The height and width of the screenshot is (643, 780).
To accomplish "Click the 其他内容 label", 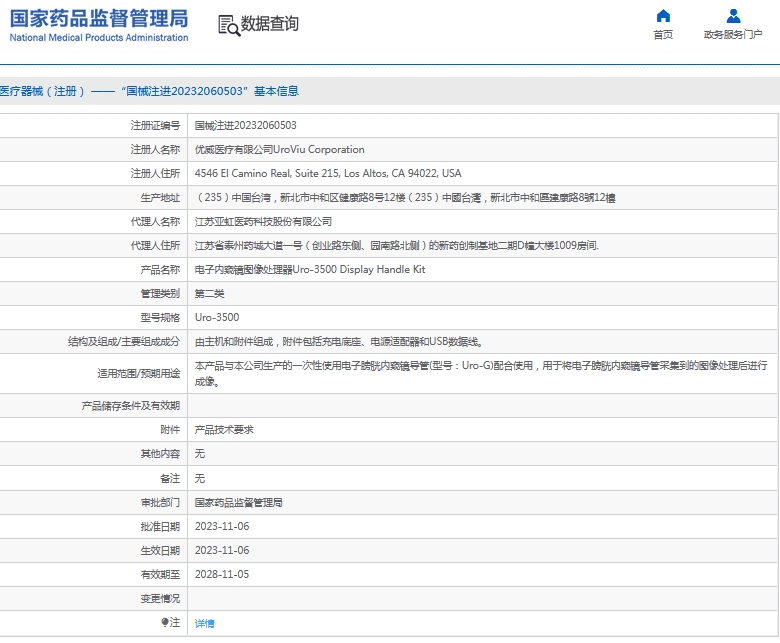I will [160, 454].
